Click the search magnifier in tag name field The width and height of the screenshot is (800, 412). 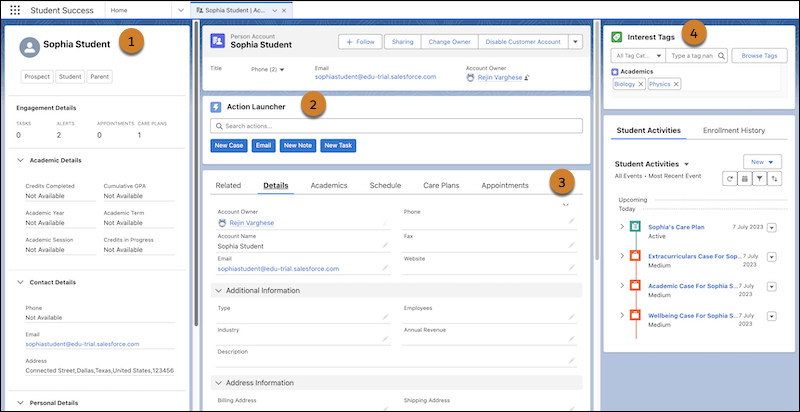(x=721, y=56)
